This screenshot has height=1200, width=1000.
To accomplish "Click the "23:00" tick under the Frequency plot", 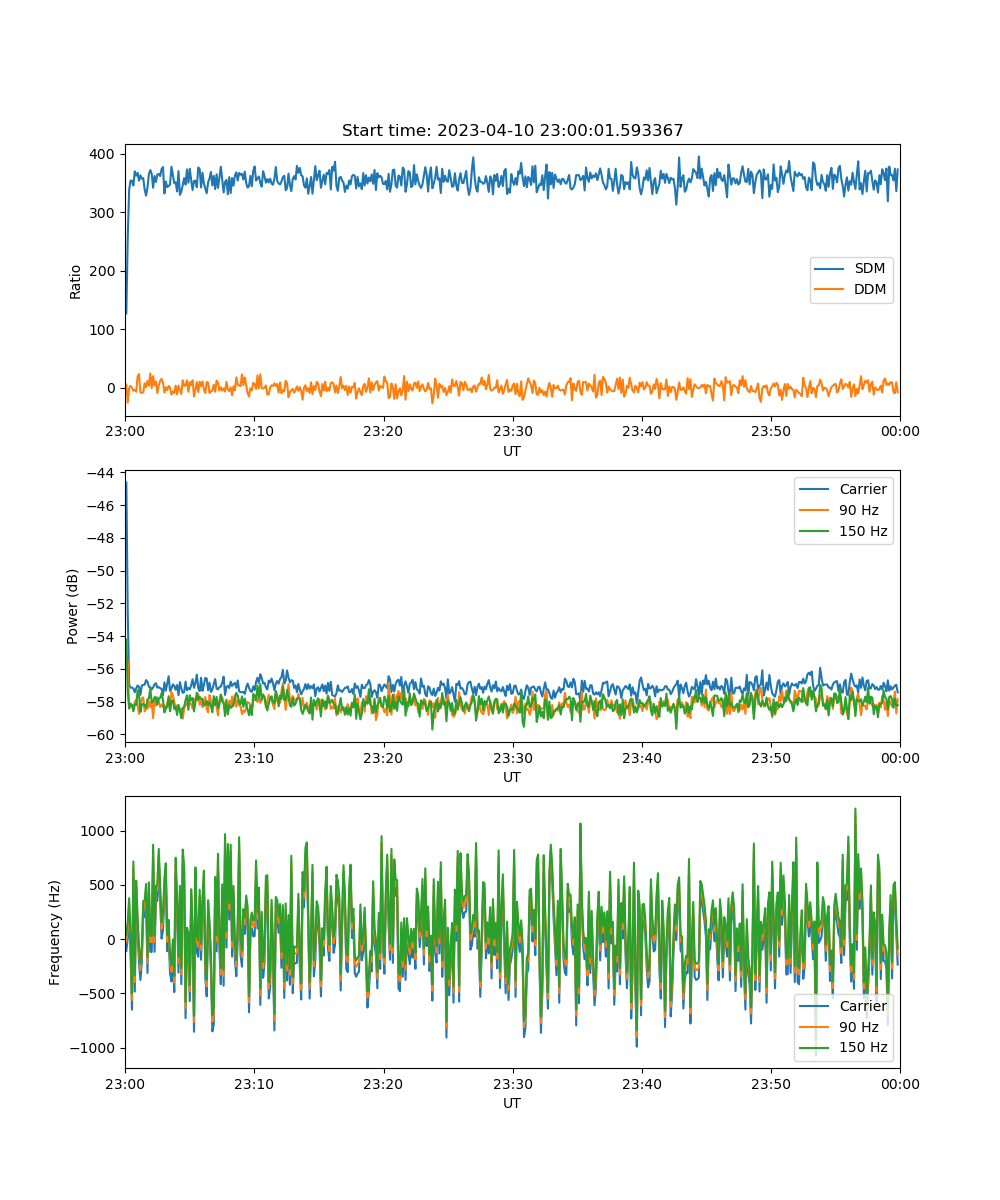I will (125, 1084).
